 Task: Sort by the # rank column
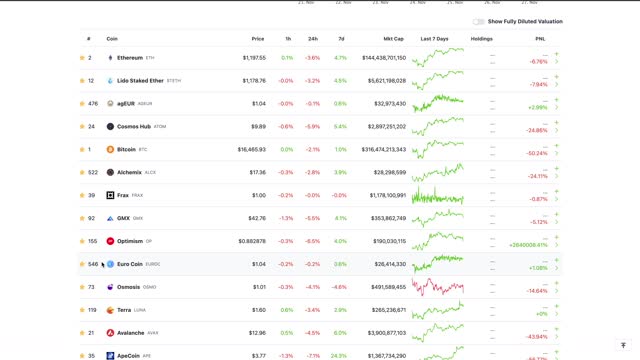[89, 39]
